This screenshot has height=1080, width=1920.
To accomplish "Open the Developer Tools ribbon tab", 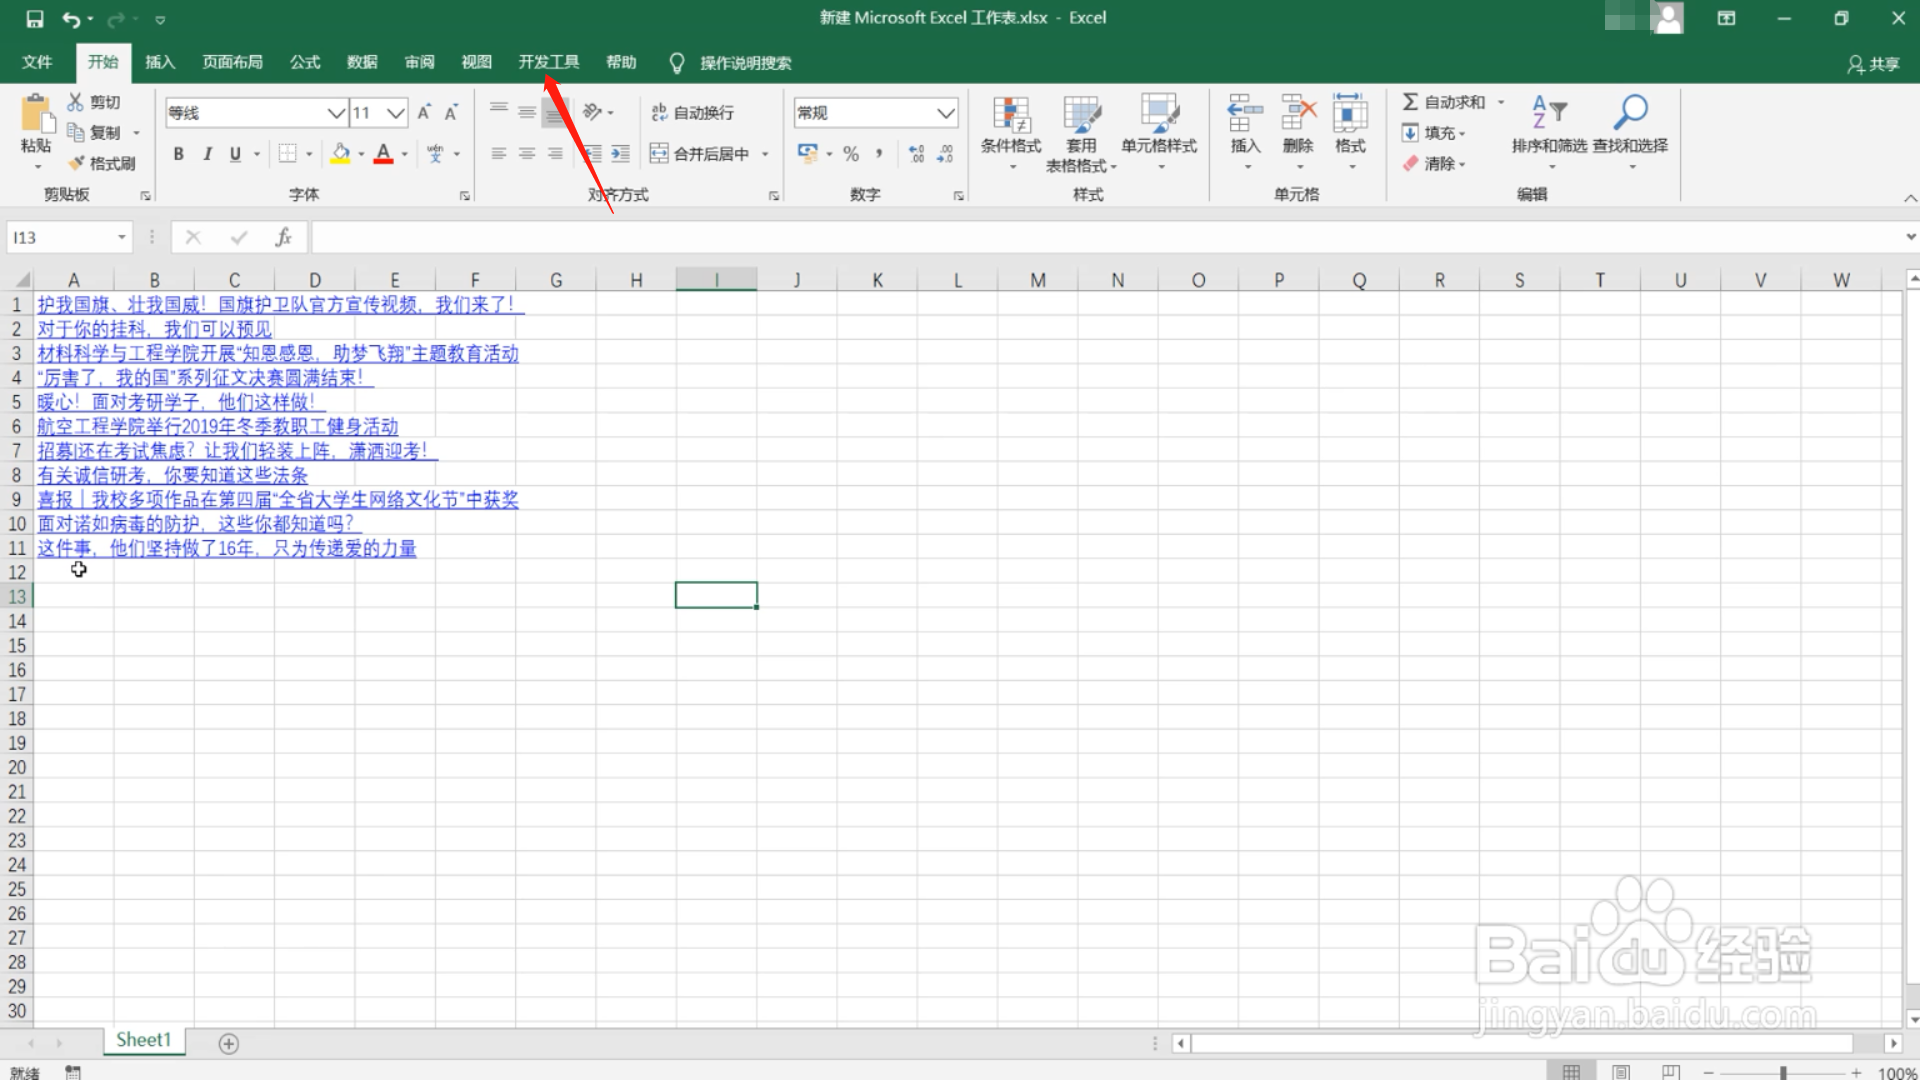I will (x=548, y=62).
